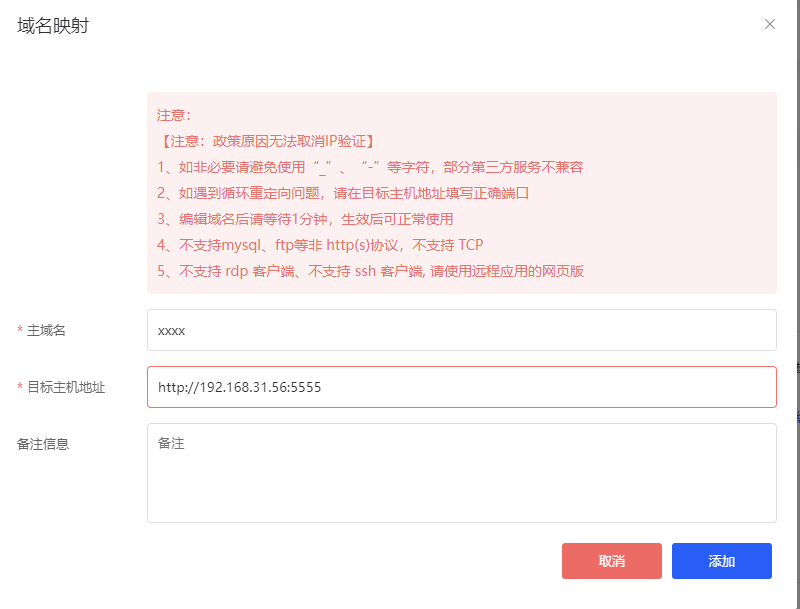
Task: Select notice item 2 about 循环重定向问题
Action: tap(342, 193)
